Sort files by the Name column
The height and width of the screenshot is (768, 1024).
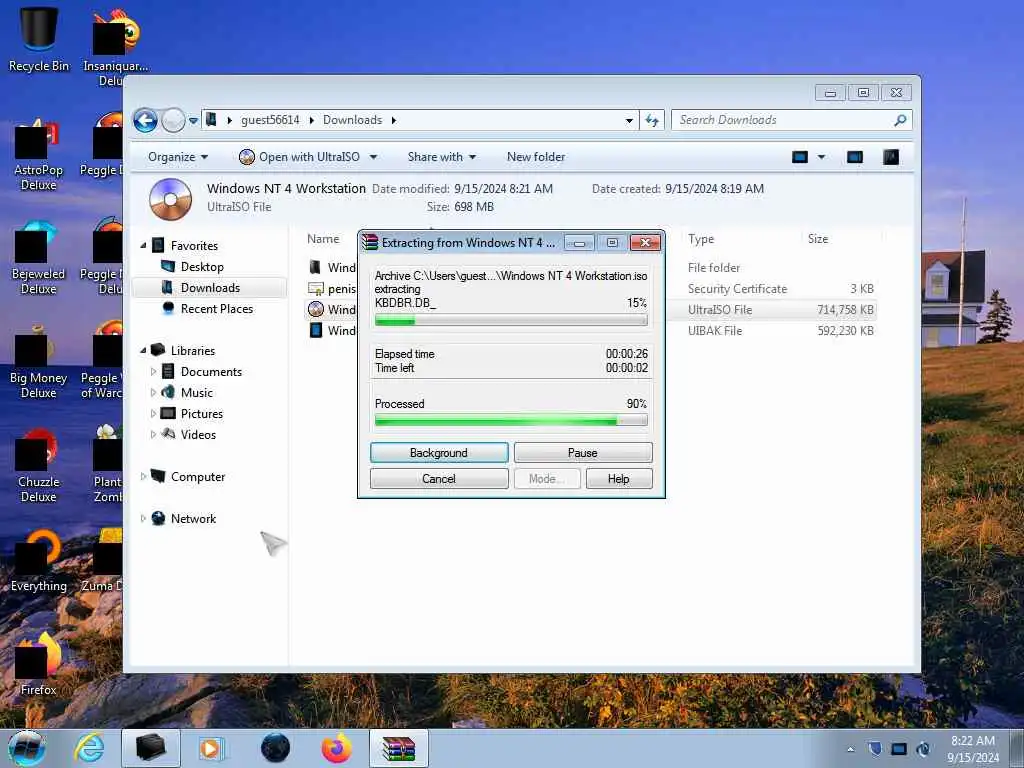pos(323,239)
